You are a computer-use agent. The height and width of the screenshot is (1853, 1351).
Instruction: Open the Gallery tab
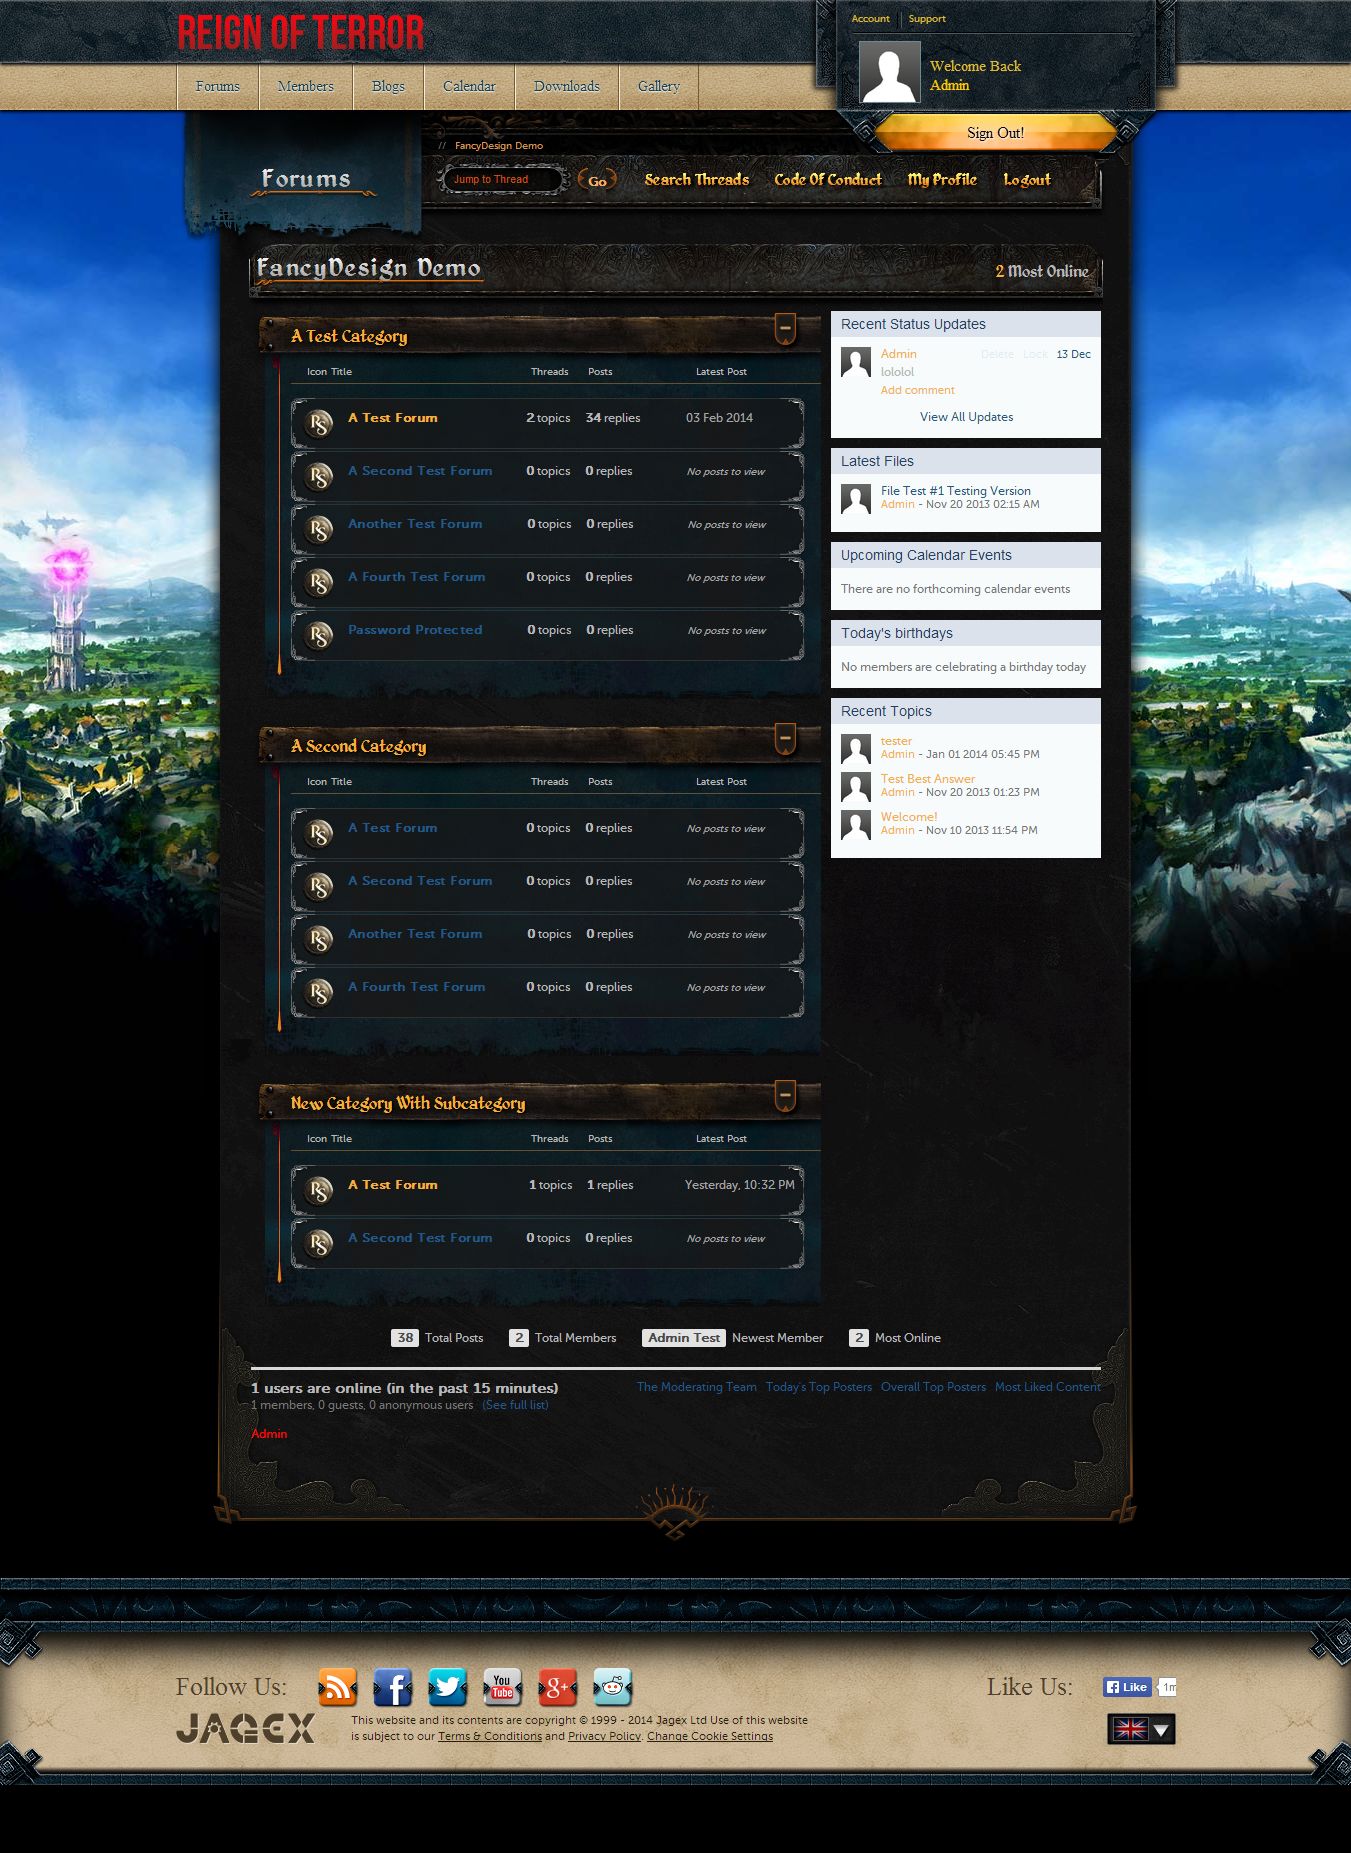pyautogui.click(x=659, y=87)
